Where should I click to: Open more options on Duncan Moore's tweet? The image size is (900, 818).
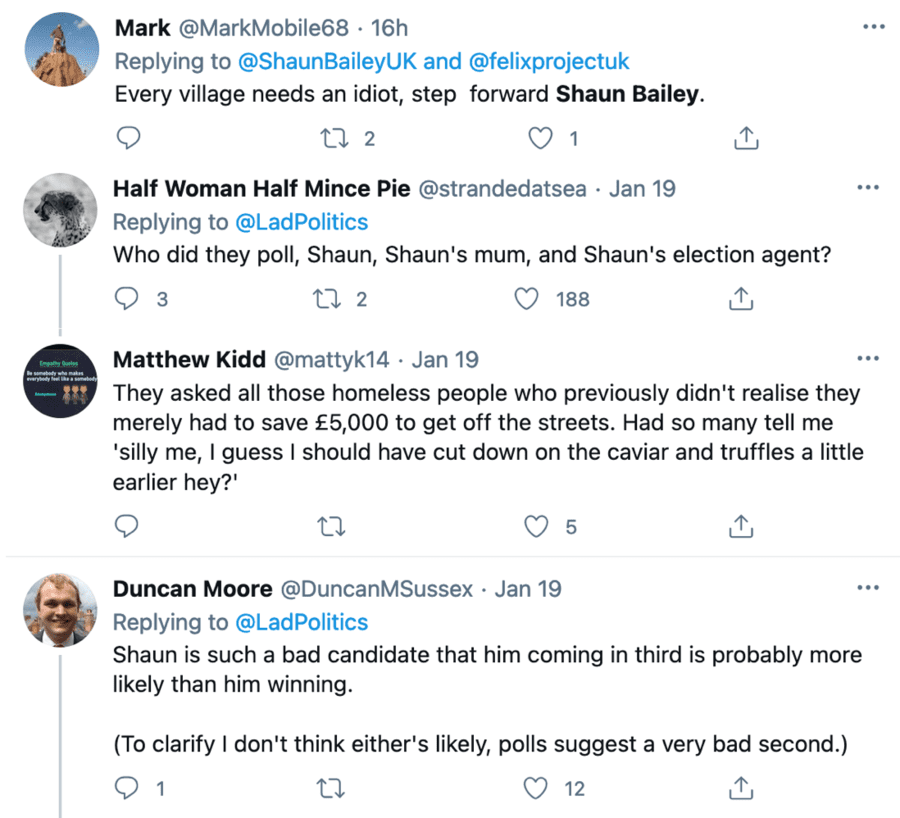868,590
